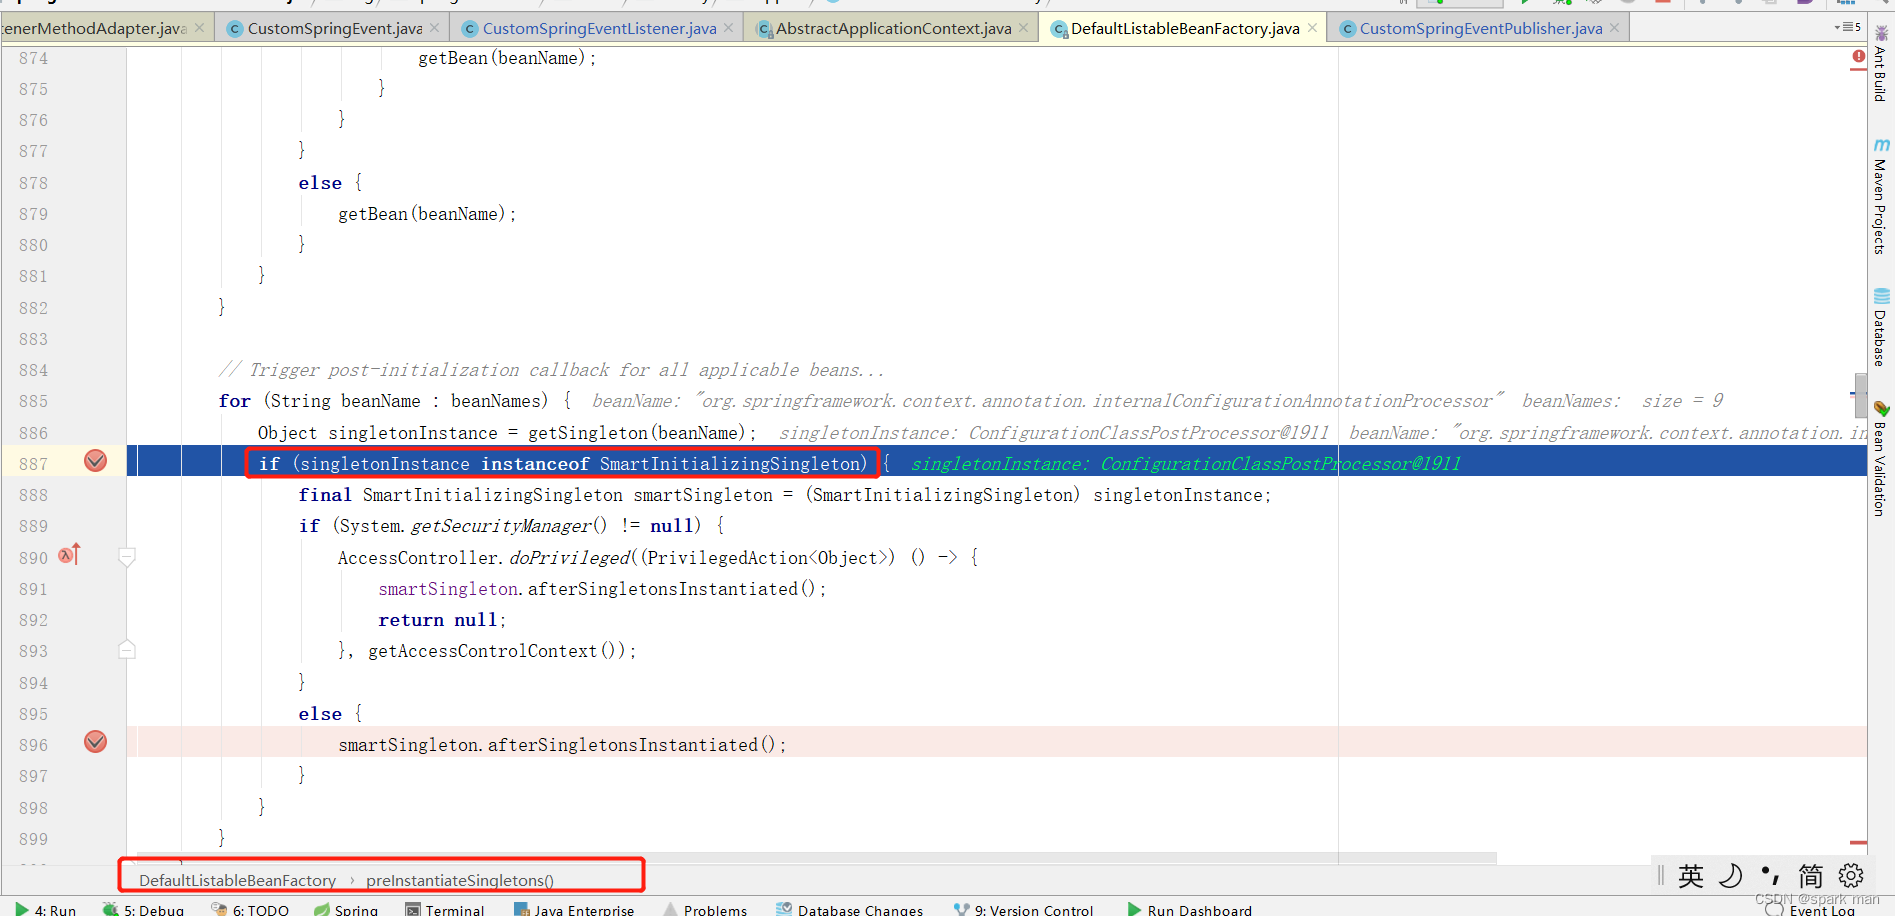Click DefaultListableBeanFactory in the breadcrumb bar
Viewport: 1895px width, 916px height.
pyautogui.click(x=237, y=880)
